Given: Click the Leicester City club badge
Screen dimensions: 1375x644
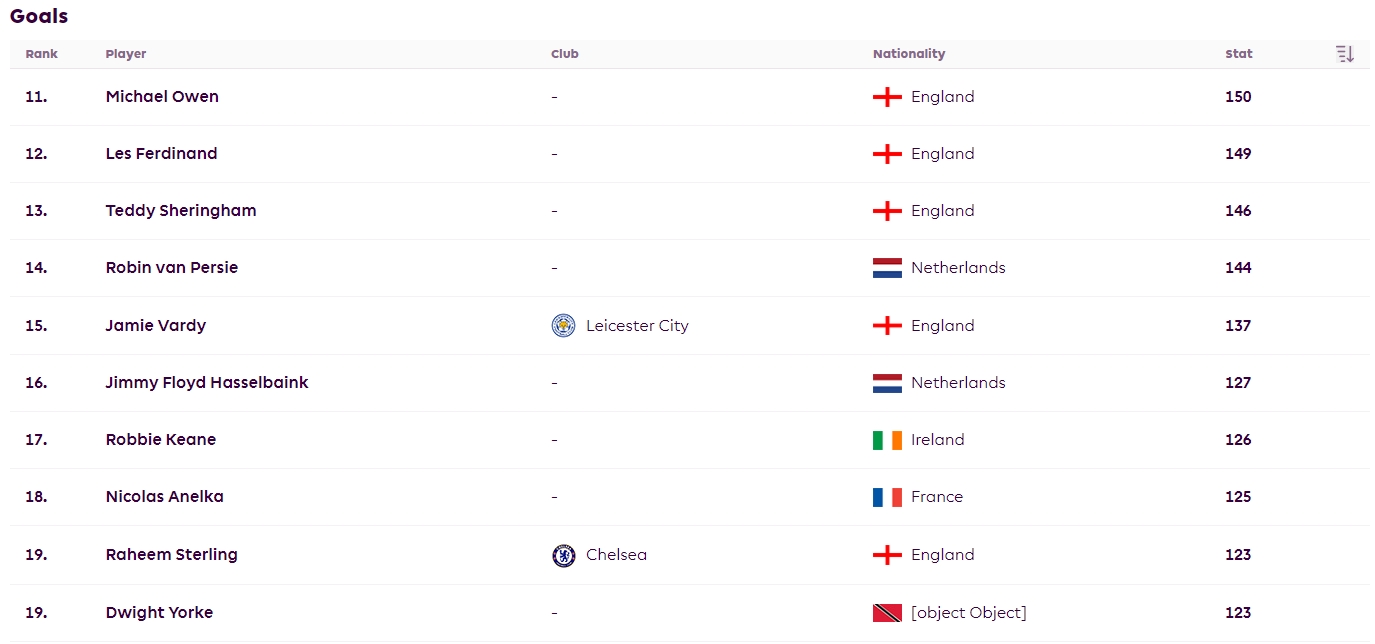Looking at the screenshot, I should pos(563,325).
